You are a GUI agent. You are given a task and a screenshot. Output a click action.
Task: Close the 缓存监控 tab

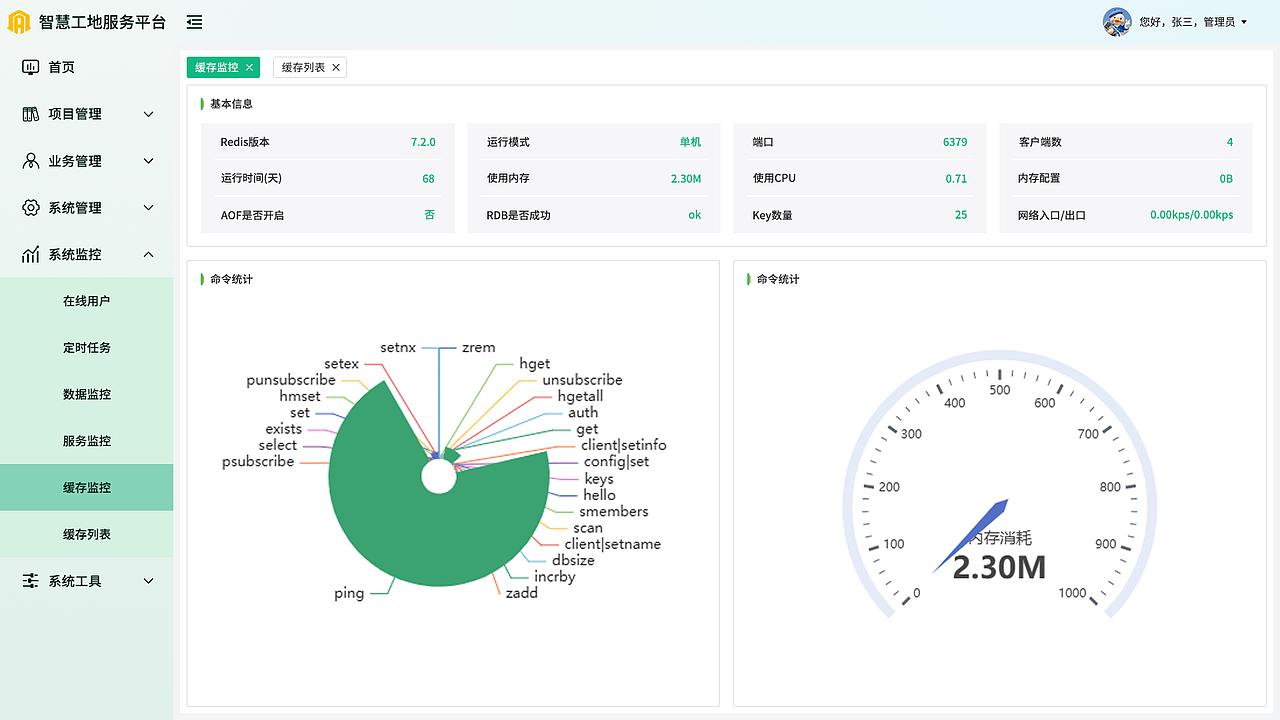249,67
